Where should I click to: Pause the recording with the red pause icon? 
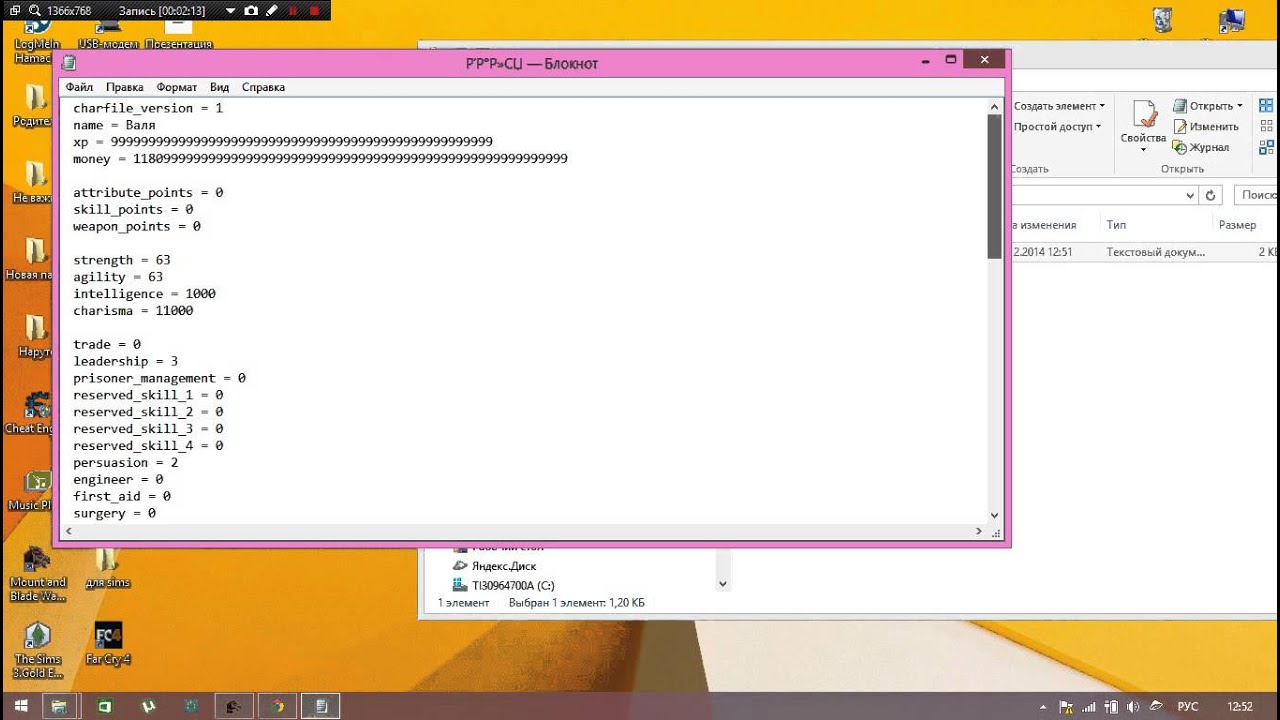(293, 10)
